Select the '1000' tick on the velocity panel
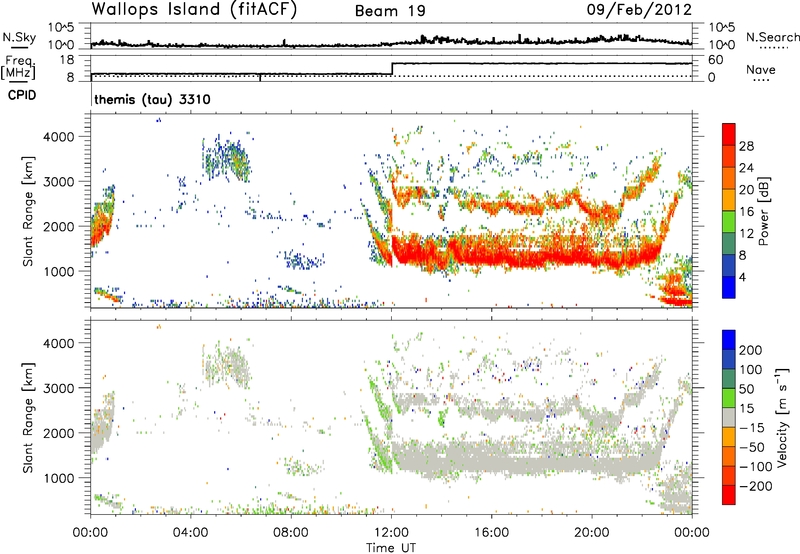 coord(61,478)
